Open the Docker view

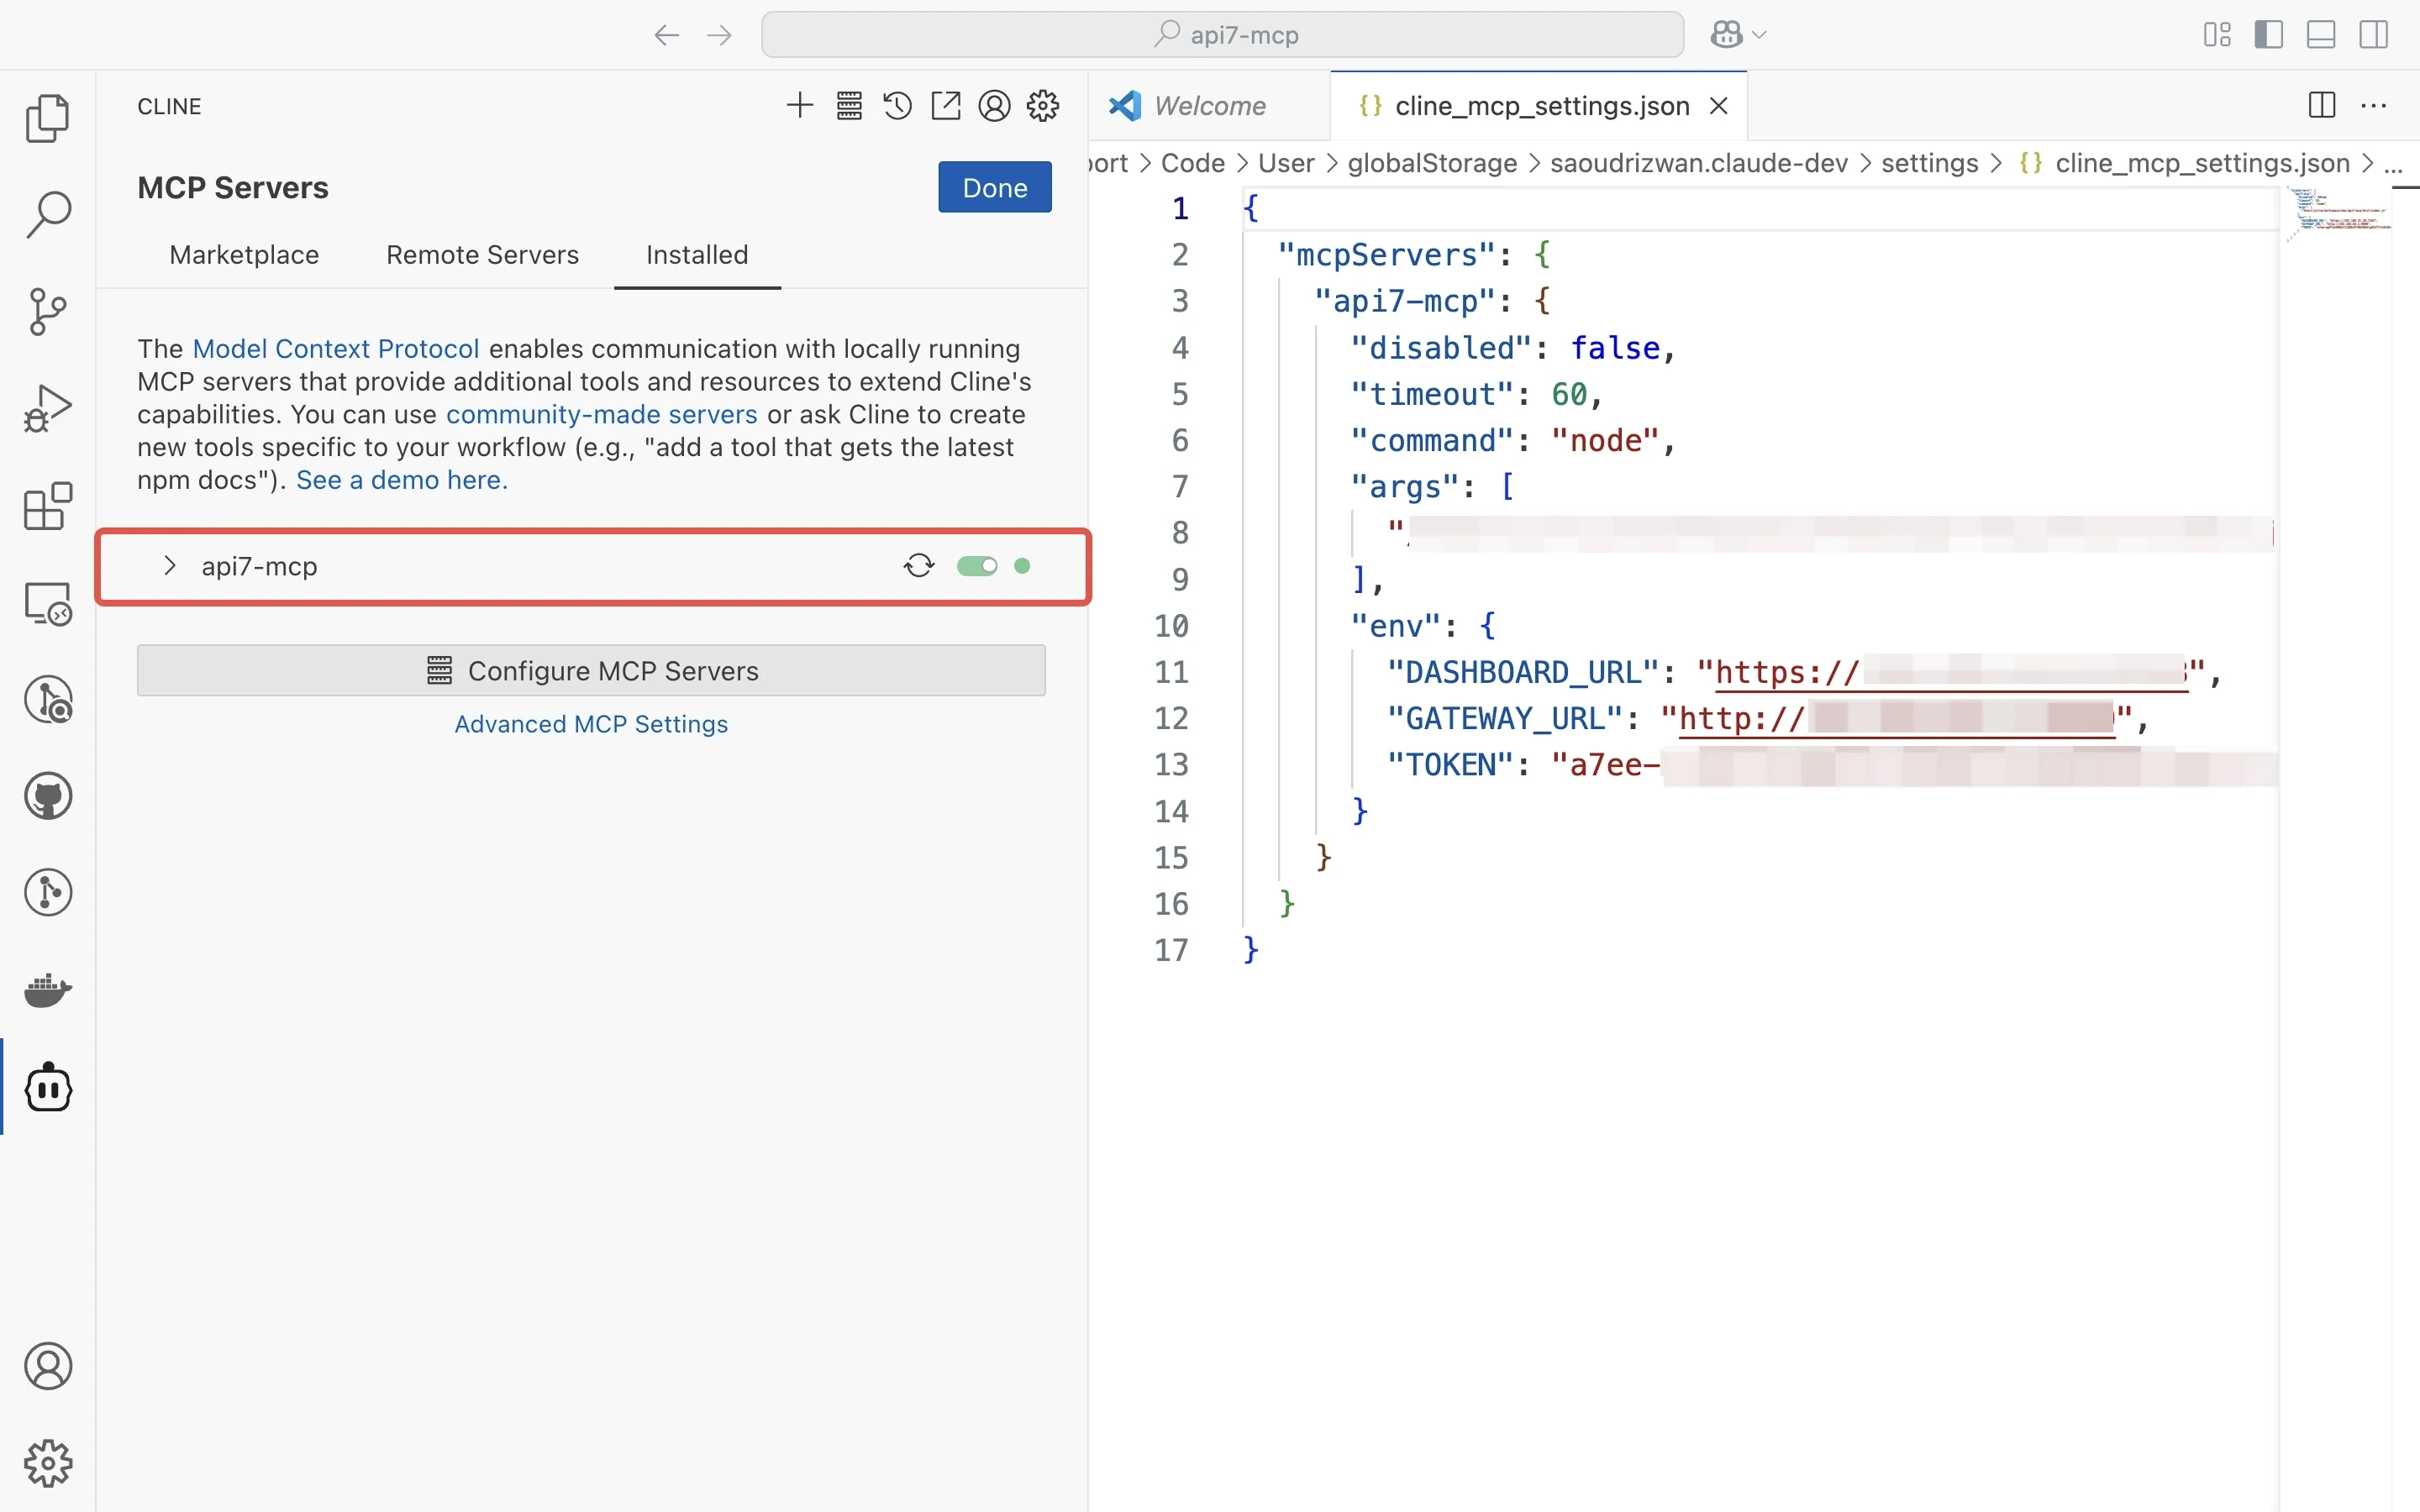(47, 990)
